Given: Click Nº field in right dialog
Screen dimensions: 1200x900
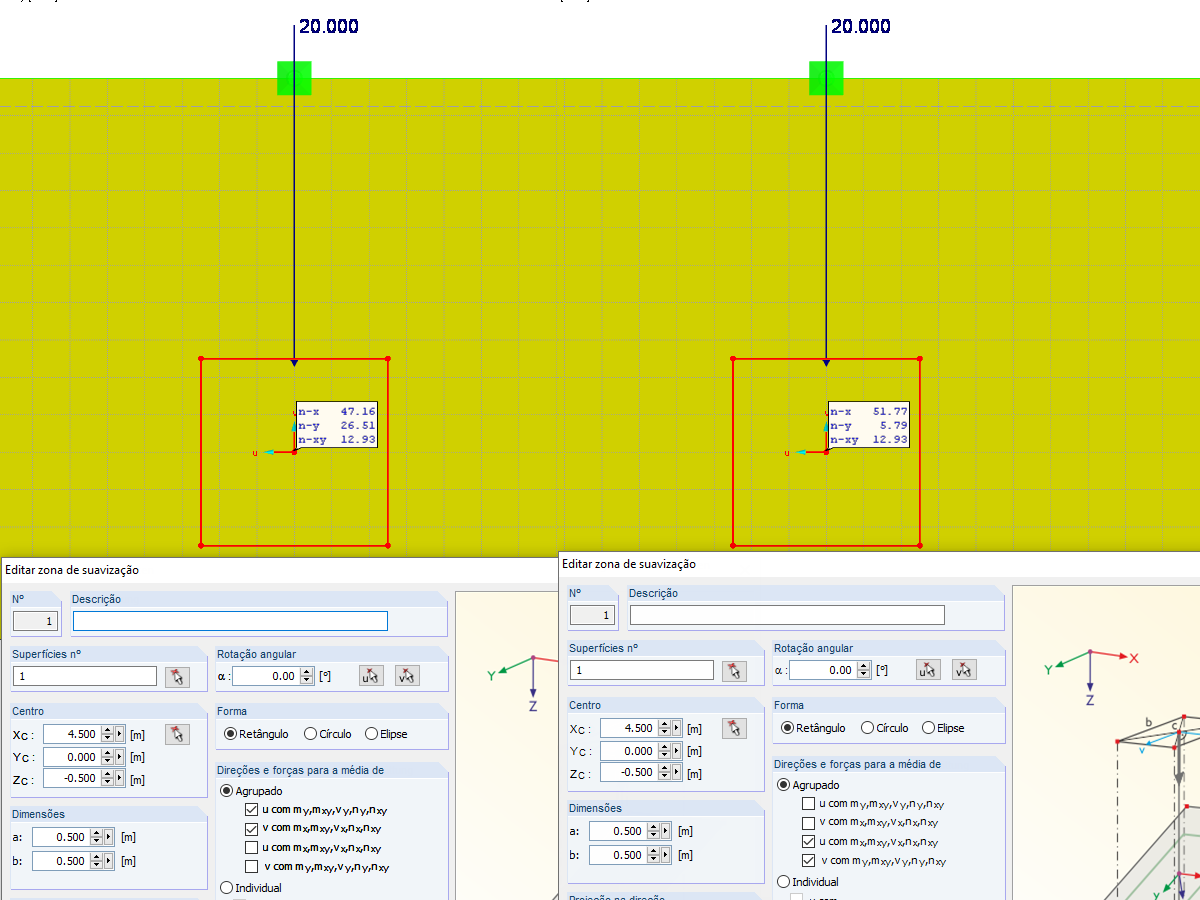Looking at the screenshot, I should (592, 615).
